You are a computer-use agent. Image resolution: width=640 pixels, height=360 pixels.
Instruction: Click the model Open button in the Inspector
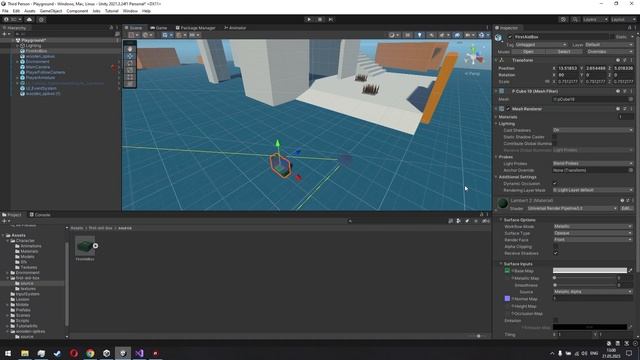pos(528,52)
